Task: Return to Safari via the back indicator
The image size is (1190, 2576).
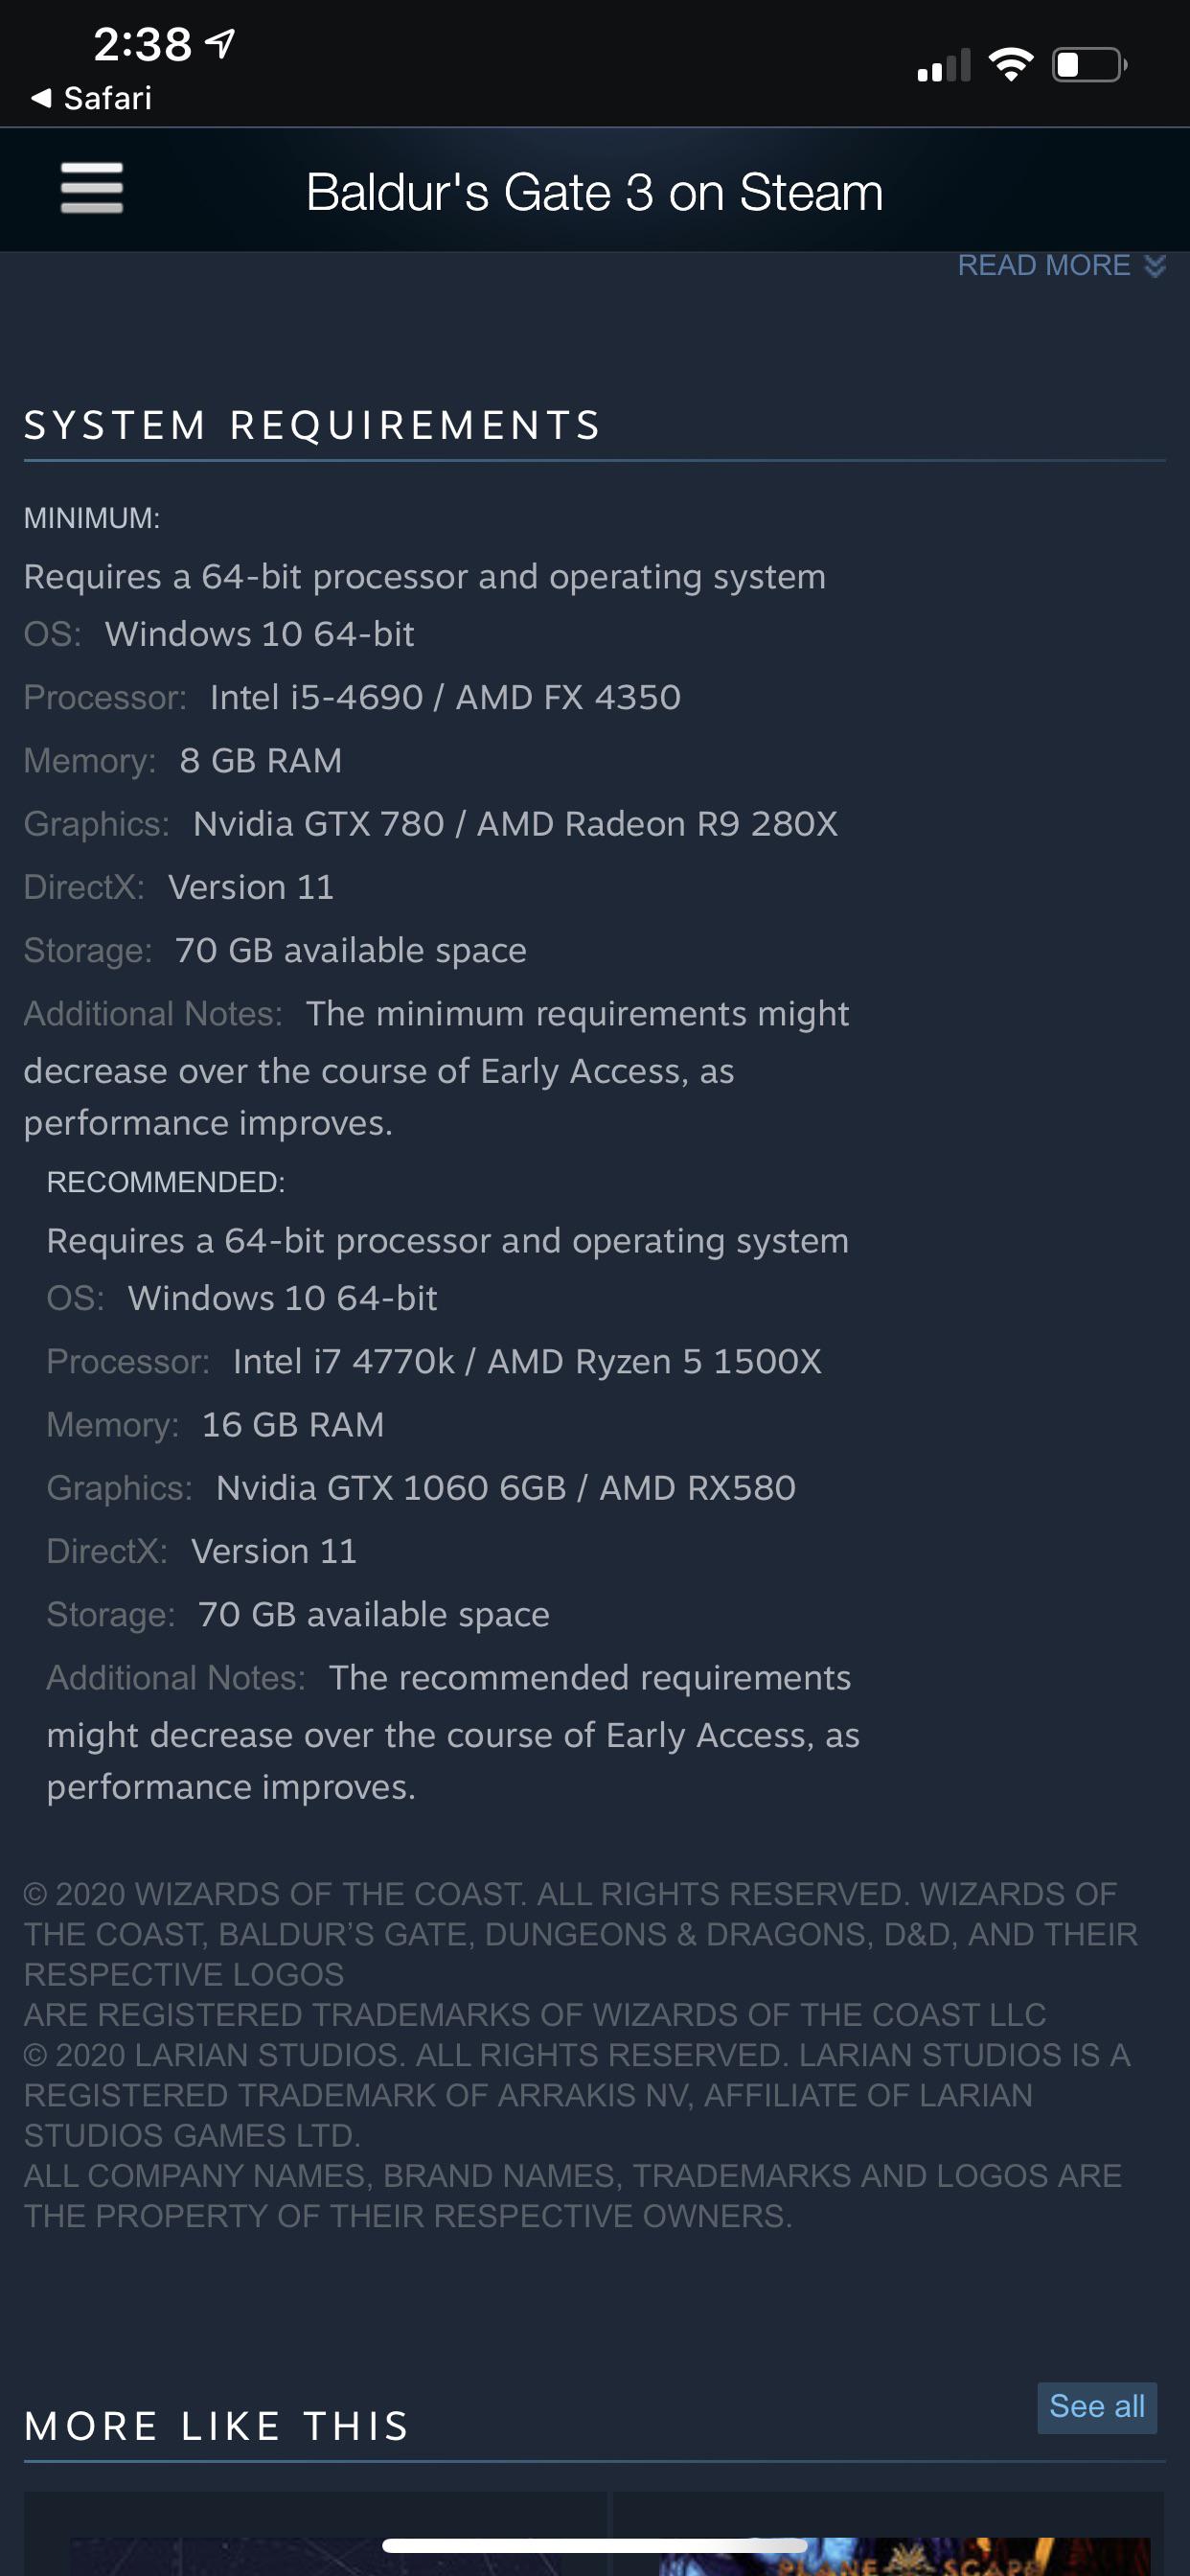Action: coord(90,97)
